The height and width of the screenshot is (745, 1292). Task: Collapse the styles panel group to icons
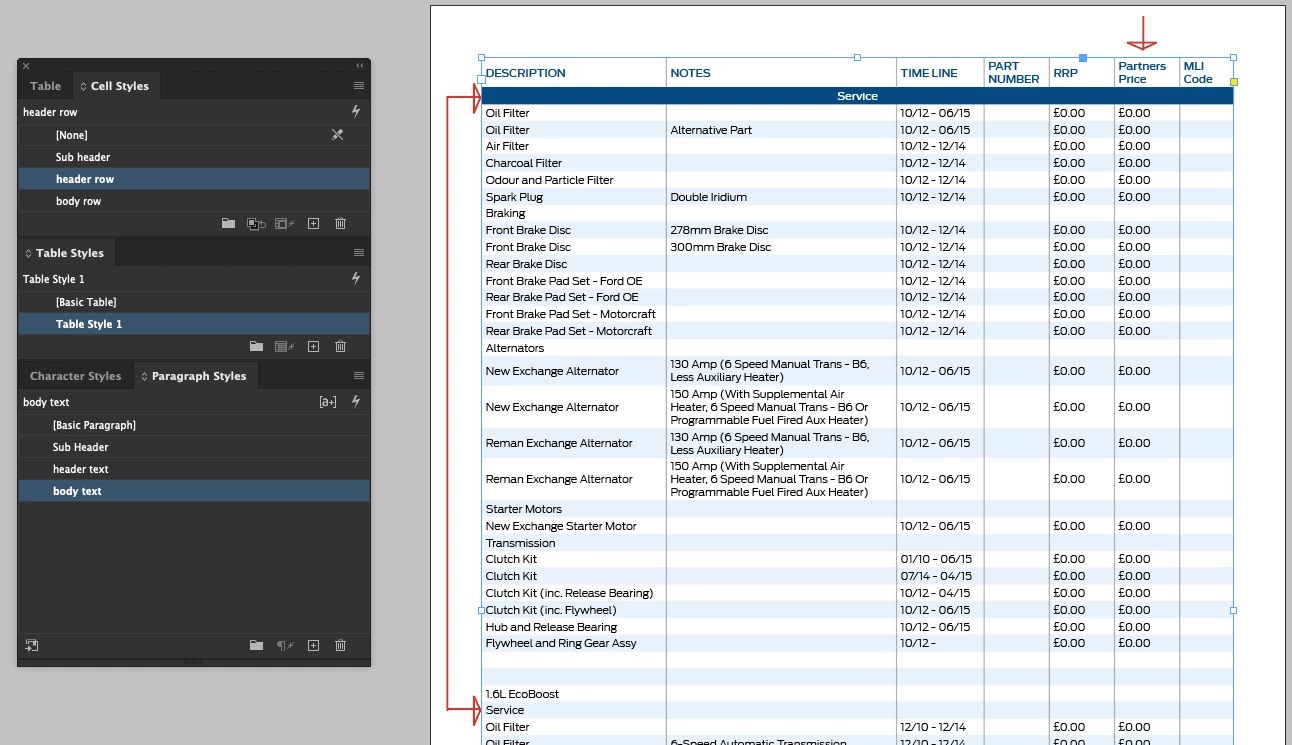point(360,65)
